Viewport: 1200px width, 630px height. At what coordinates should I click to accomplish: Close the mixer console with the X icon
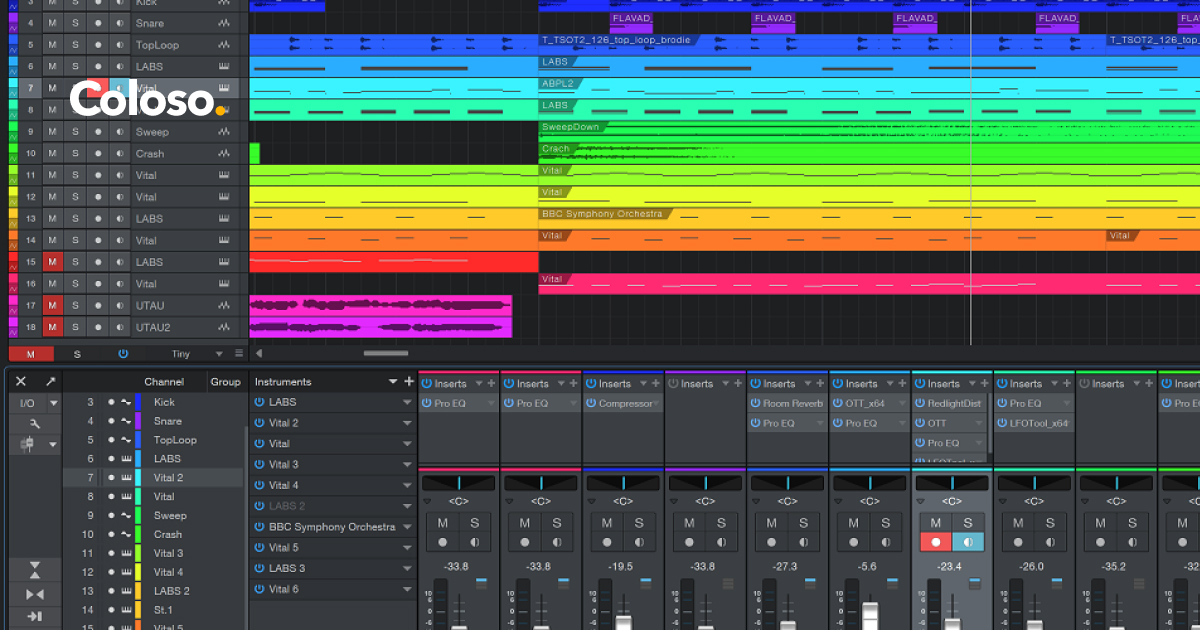click(21, 382)
